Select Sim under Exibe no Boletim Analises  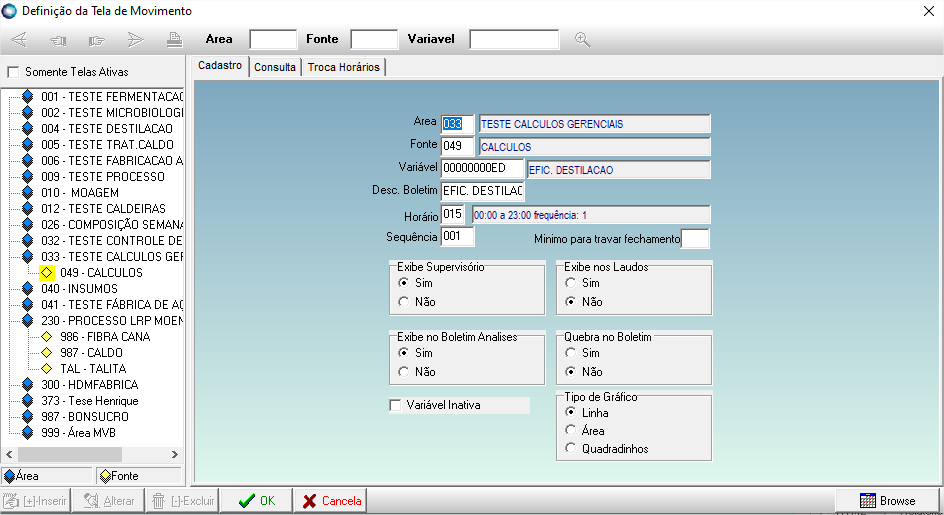click(403, 352)
